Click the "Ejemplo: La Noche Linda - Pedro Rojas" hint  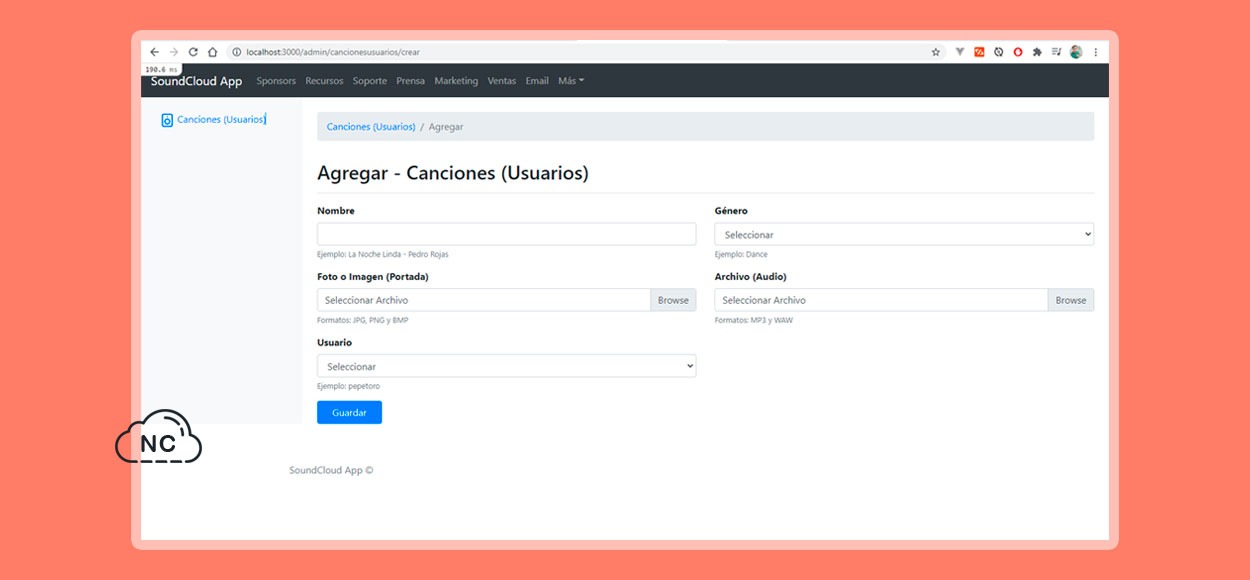point(383,255)
